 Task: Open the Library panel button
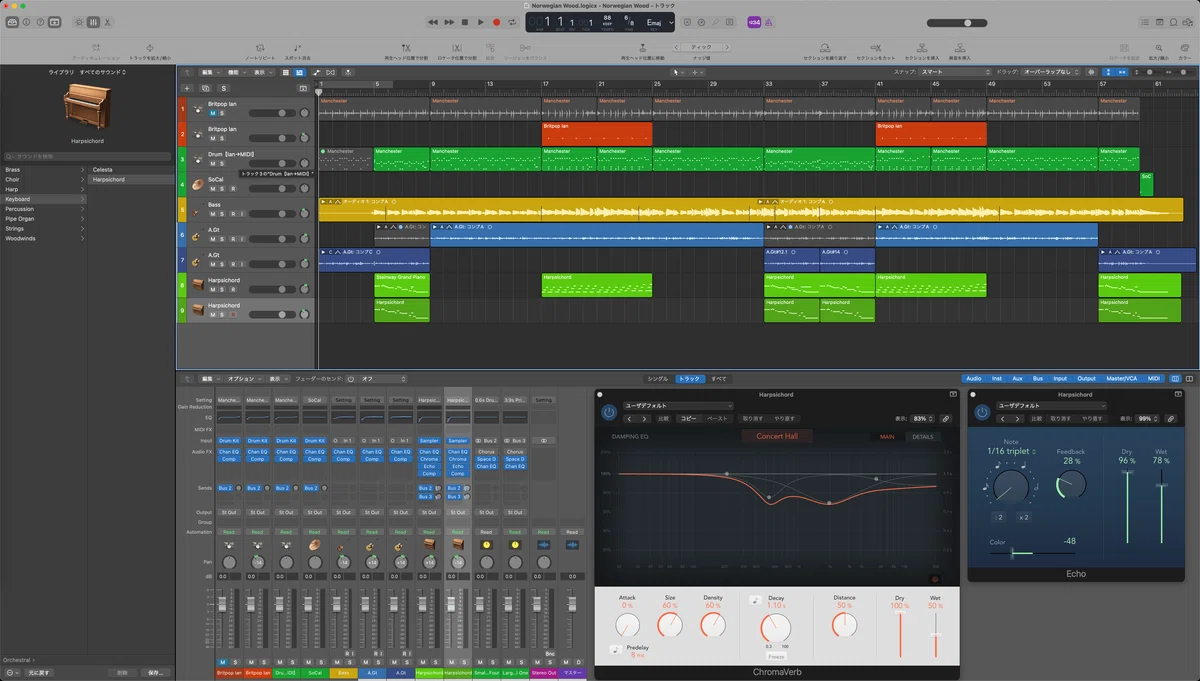click(x=12, y=22)
